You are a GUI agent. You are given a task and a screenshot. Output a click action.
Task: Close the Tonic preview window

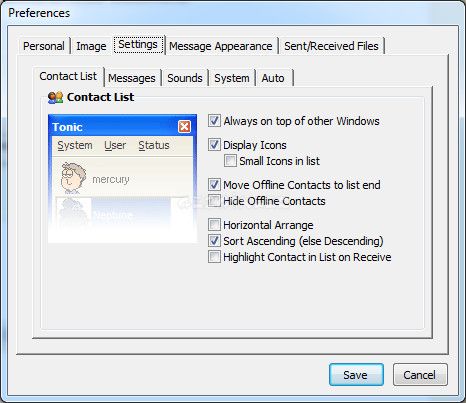[184, 127]
